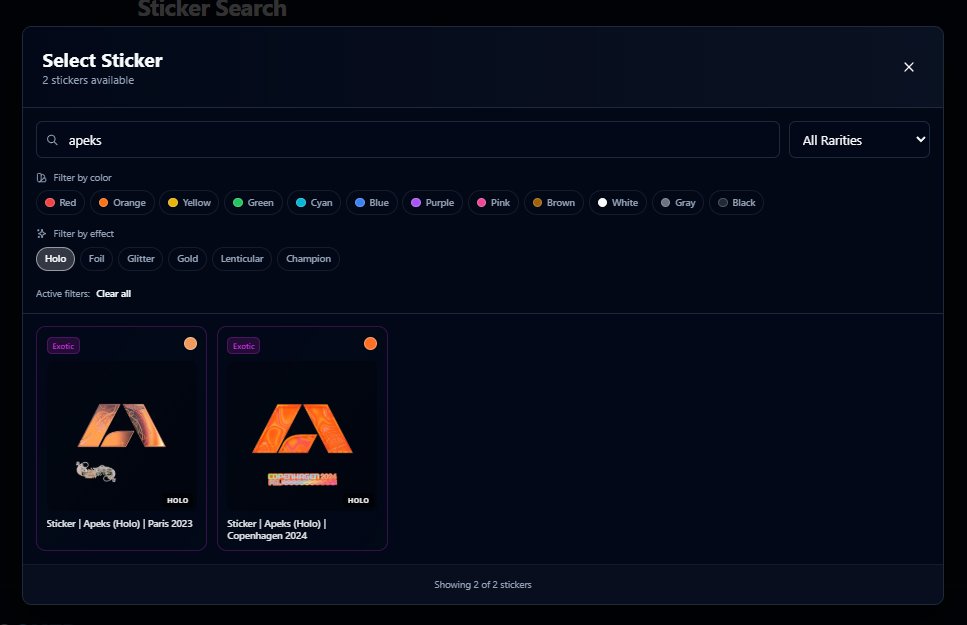Enable the Blue color filter
Viewport: 967px width, 625px height.
[371, 202]
